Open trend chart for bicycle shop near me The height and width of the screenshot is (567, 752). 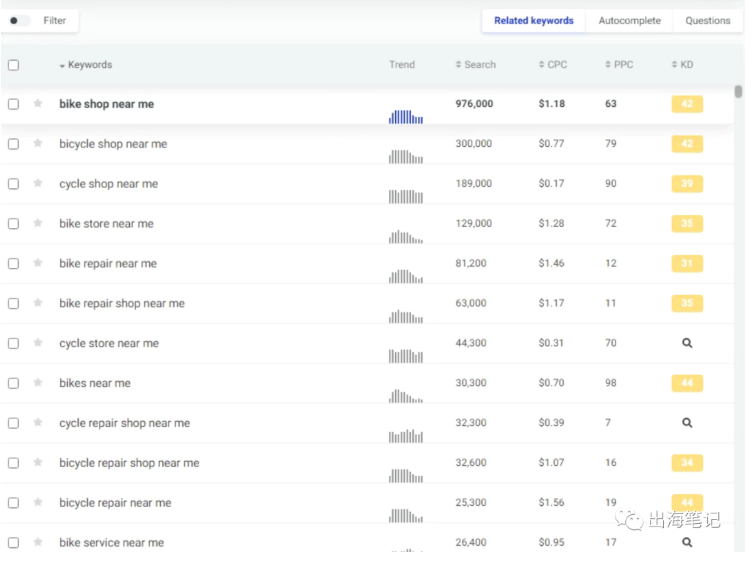click(406, 156)
